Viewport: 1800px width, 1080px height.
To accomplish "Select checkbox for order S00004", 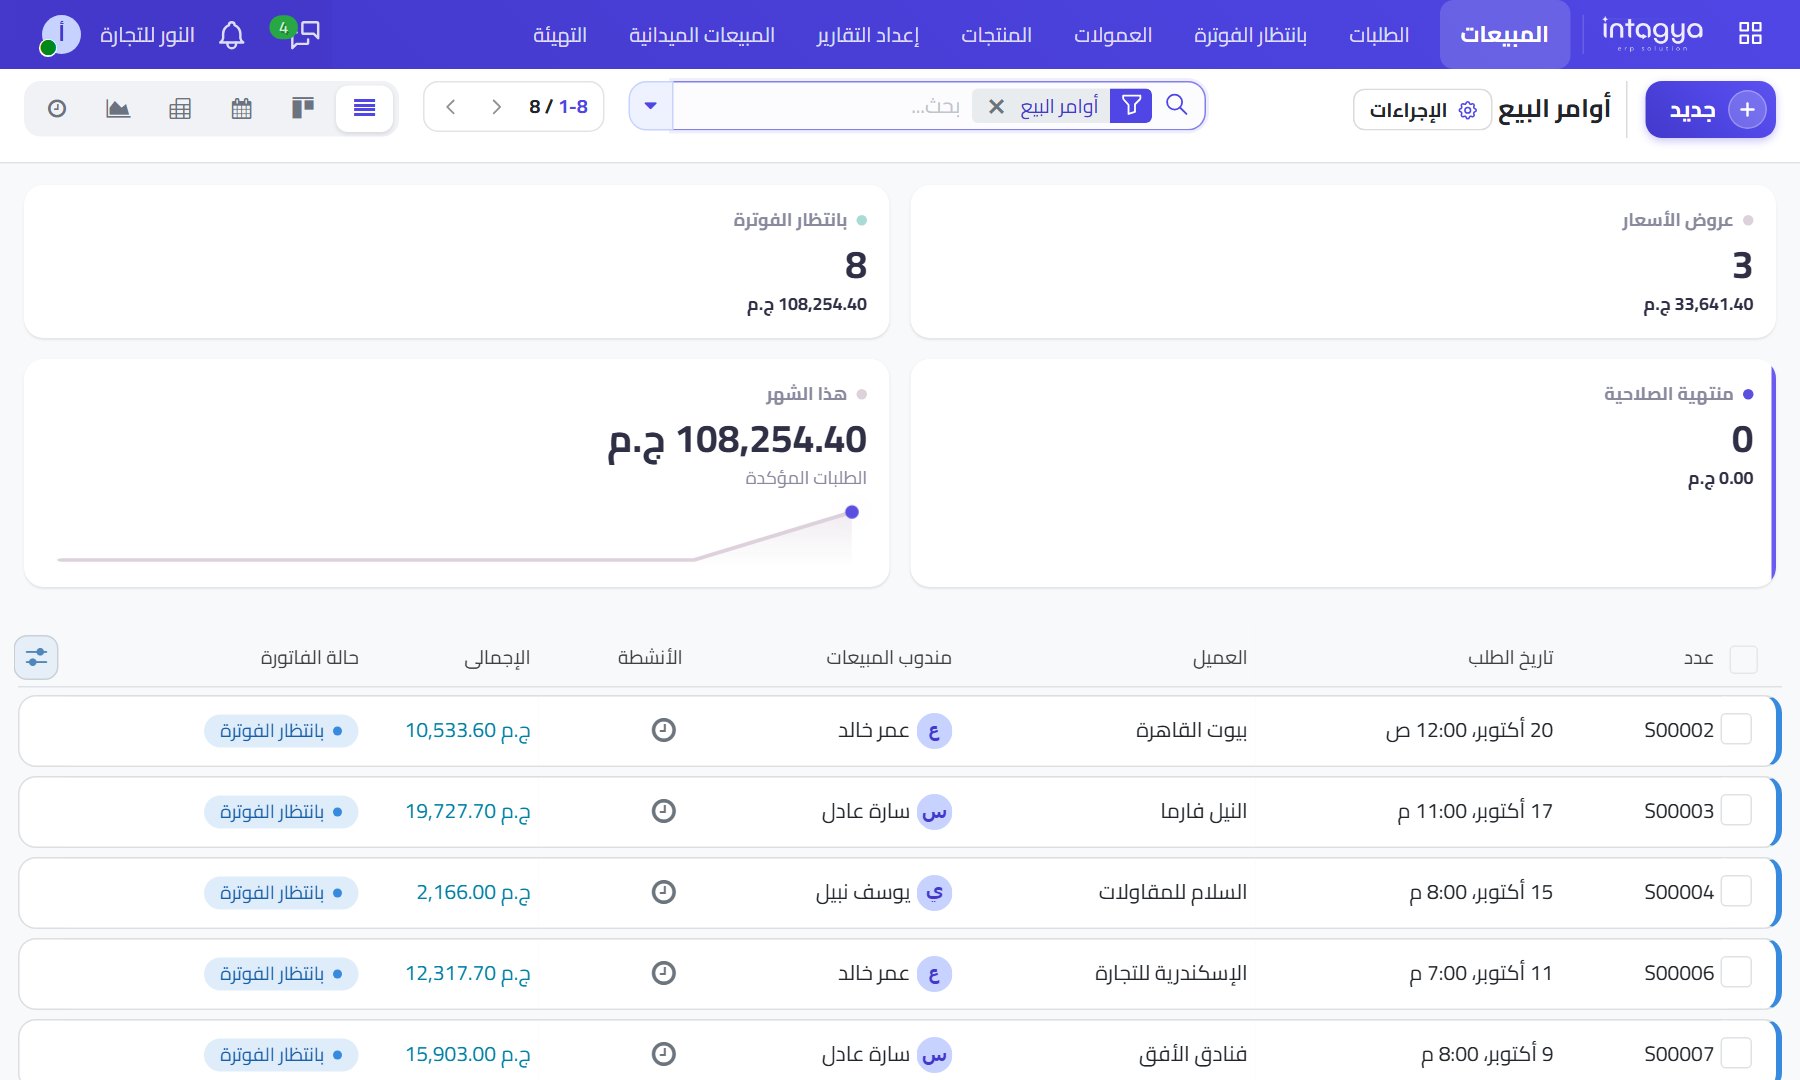I will point(1737,892).
